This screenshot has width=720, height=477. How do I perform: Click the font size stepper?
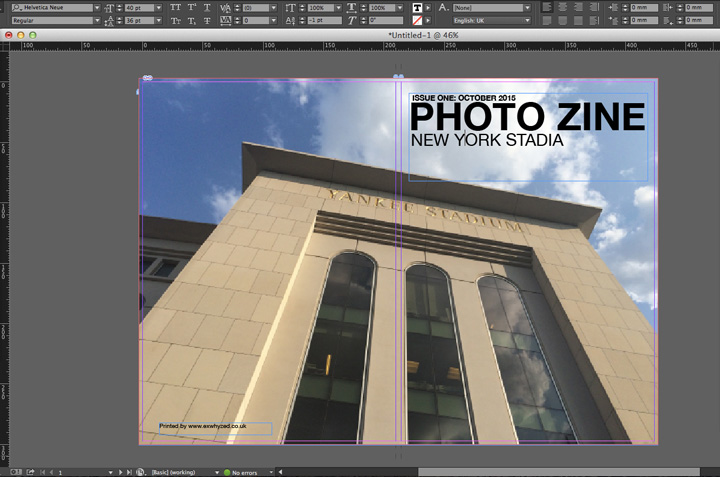[x=119, y=8]
